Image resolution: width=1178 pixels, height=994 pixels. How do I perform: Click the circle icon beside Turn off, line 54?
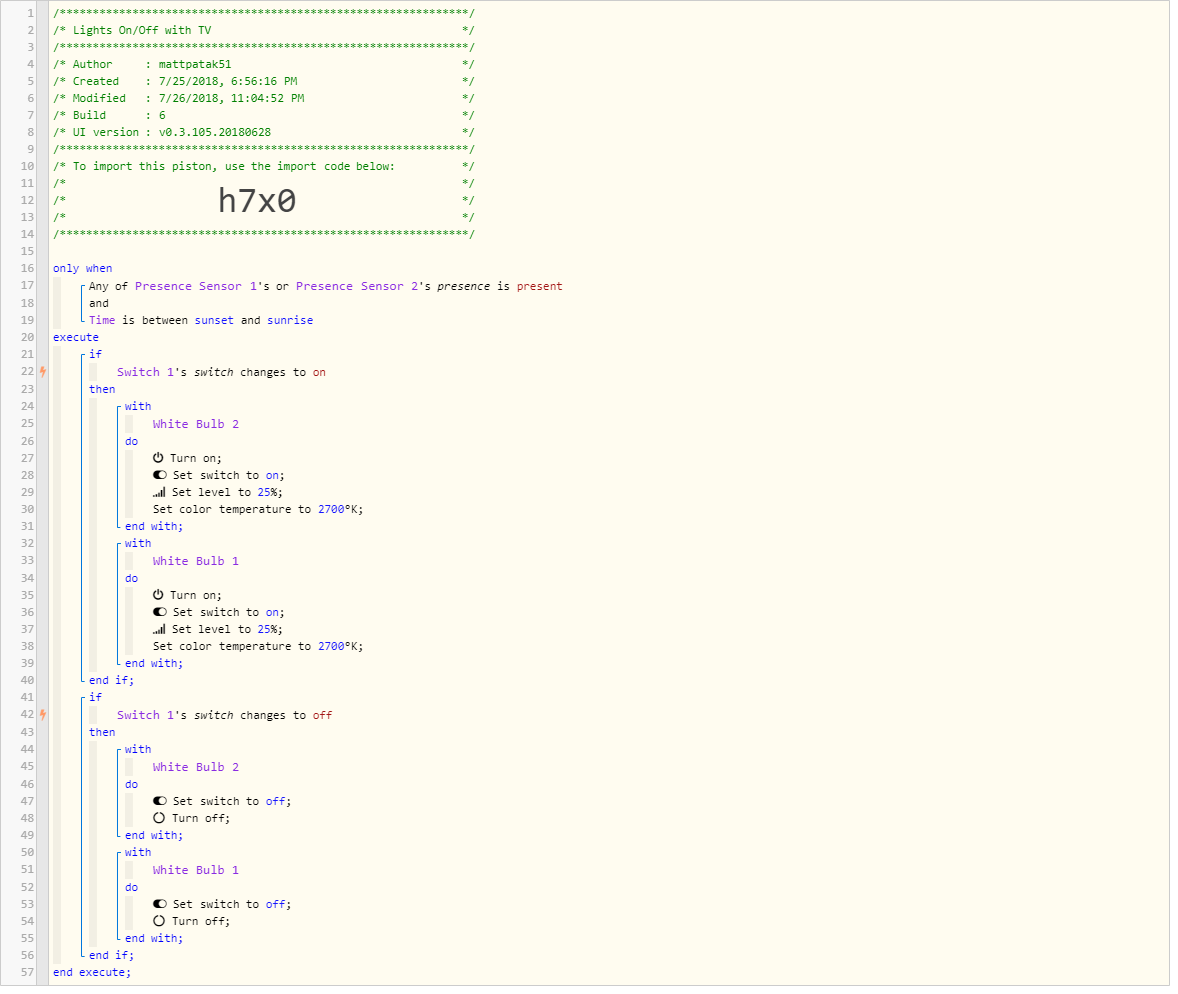coord(159,921)
